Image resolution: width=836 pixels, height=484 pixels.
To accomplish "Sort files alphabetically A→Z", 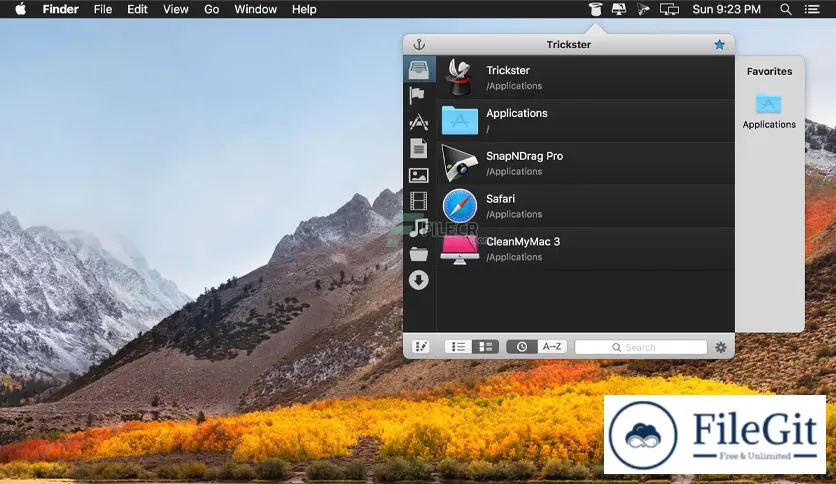I will (x=552, y=347).
